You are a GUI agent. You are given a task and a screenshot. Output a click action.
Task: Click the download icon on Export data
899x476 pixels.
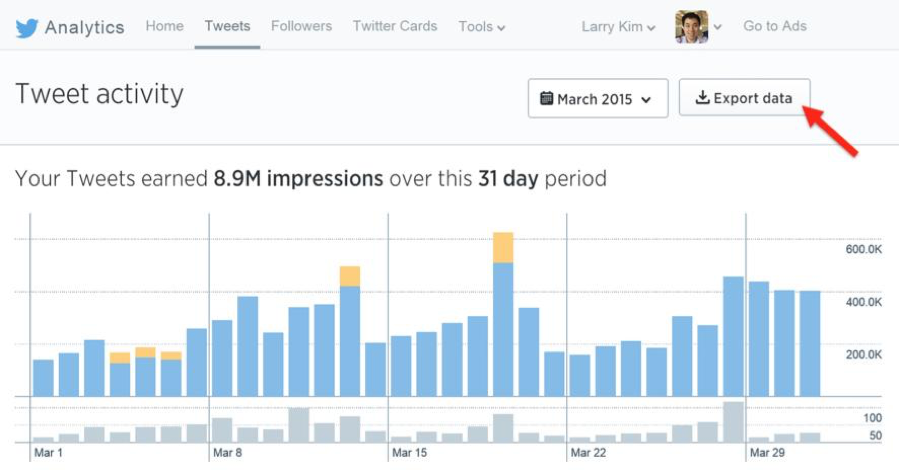(x=702, y=98)
